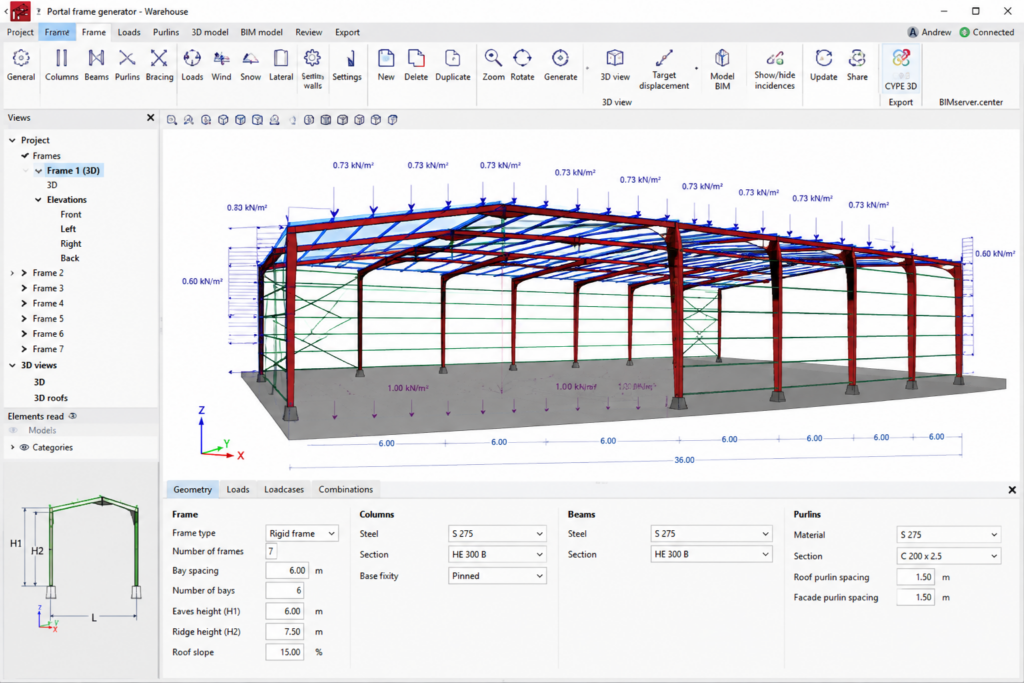This screenshot has height=683, width=1024.
Task: Activate the Zoom tool in ribbon
Action: tap(493, 65)
